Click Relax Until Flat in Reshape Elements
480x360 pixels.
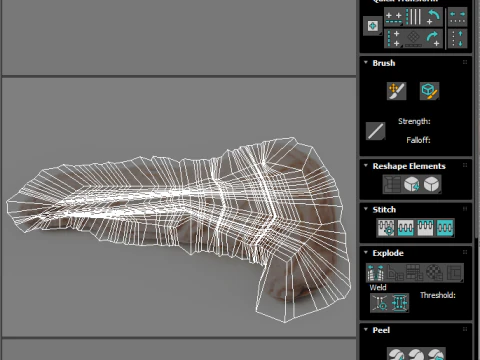pyautogui.click(x=412, y=184)
